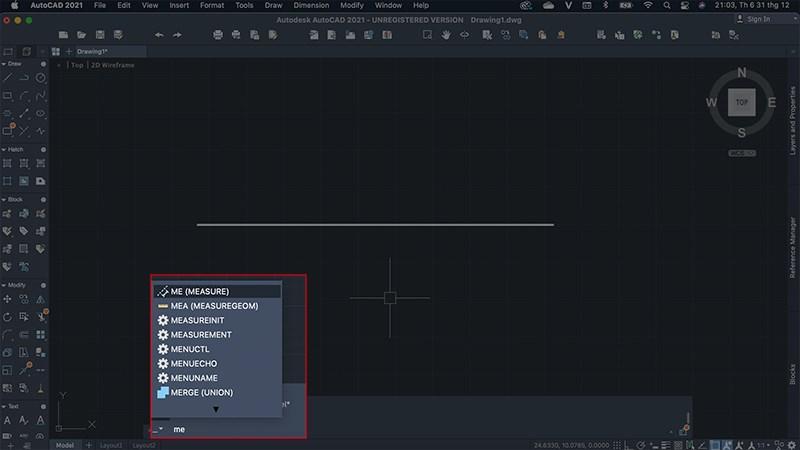
Task: Open the Format menu
Action: point(212,5)
